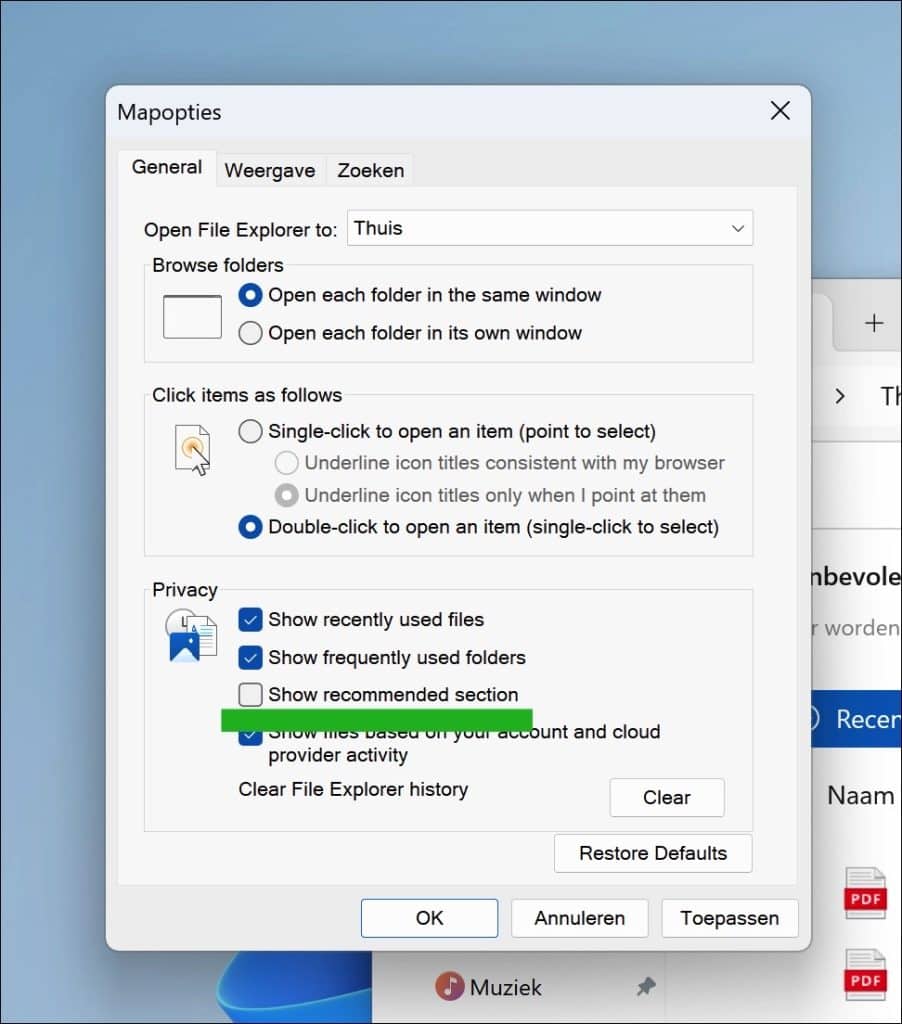Click the Restore Defaults button

pyautogui.click(x=653, y=853)
